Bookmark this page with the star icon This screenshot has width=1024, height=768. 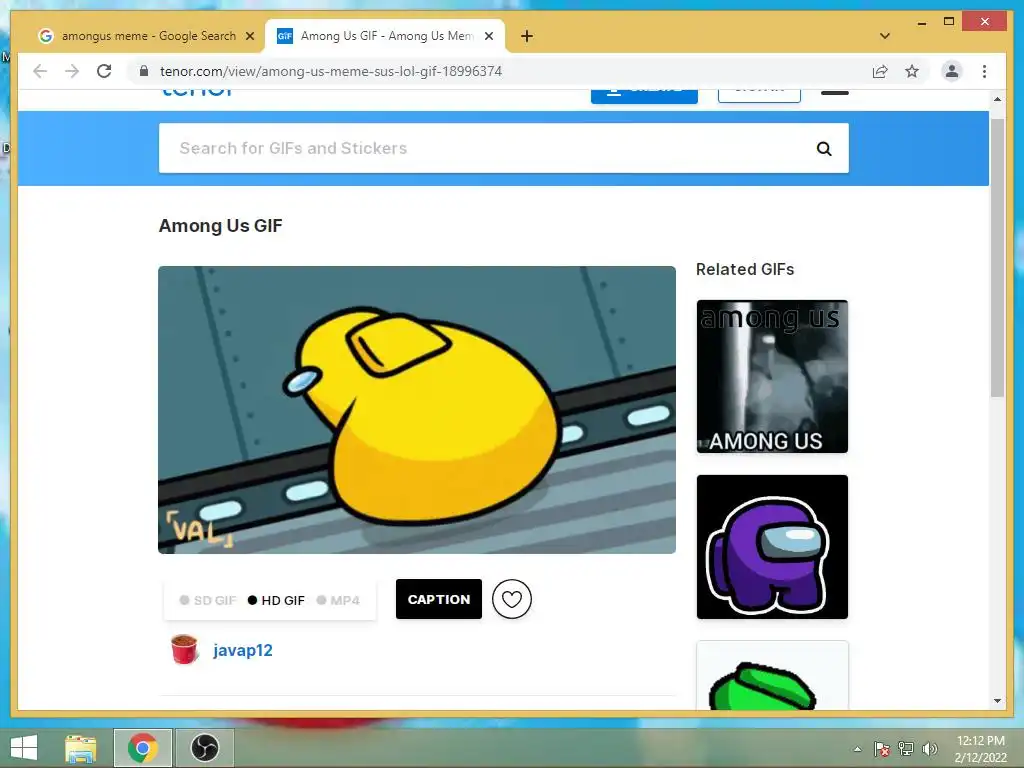[x=912, y=71]
